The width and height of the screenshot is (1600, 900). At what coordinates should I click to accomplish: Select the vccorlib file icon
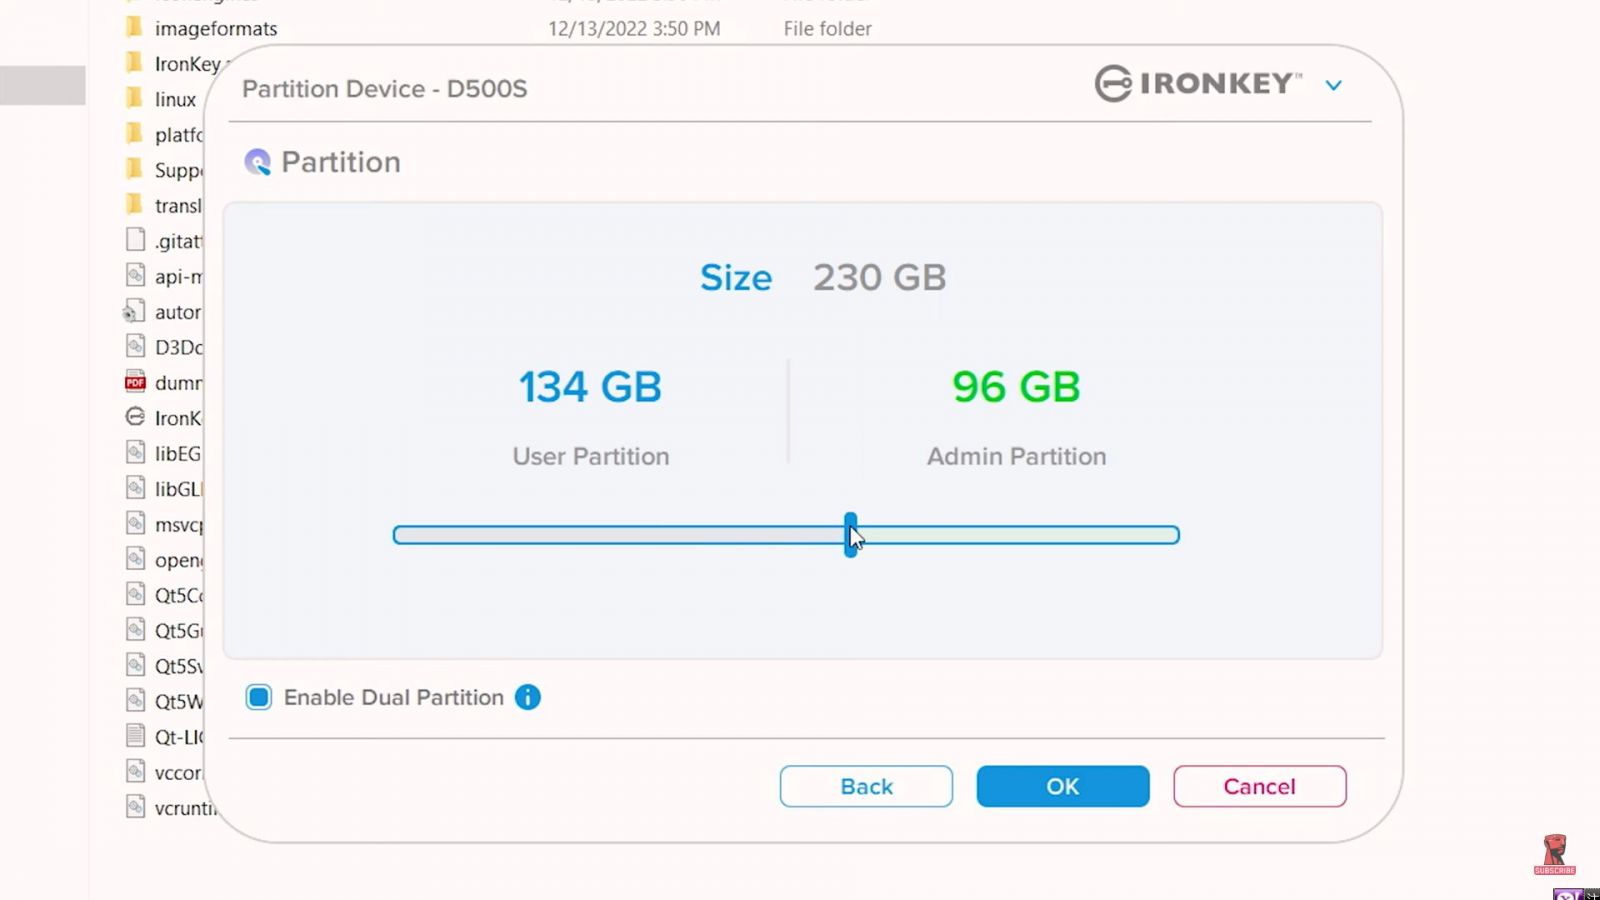(x=135, y=771)
